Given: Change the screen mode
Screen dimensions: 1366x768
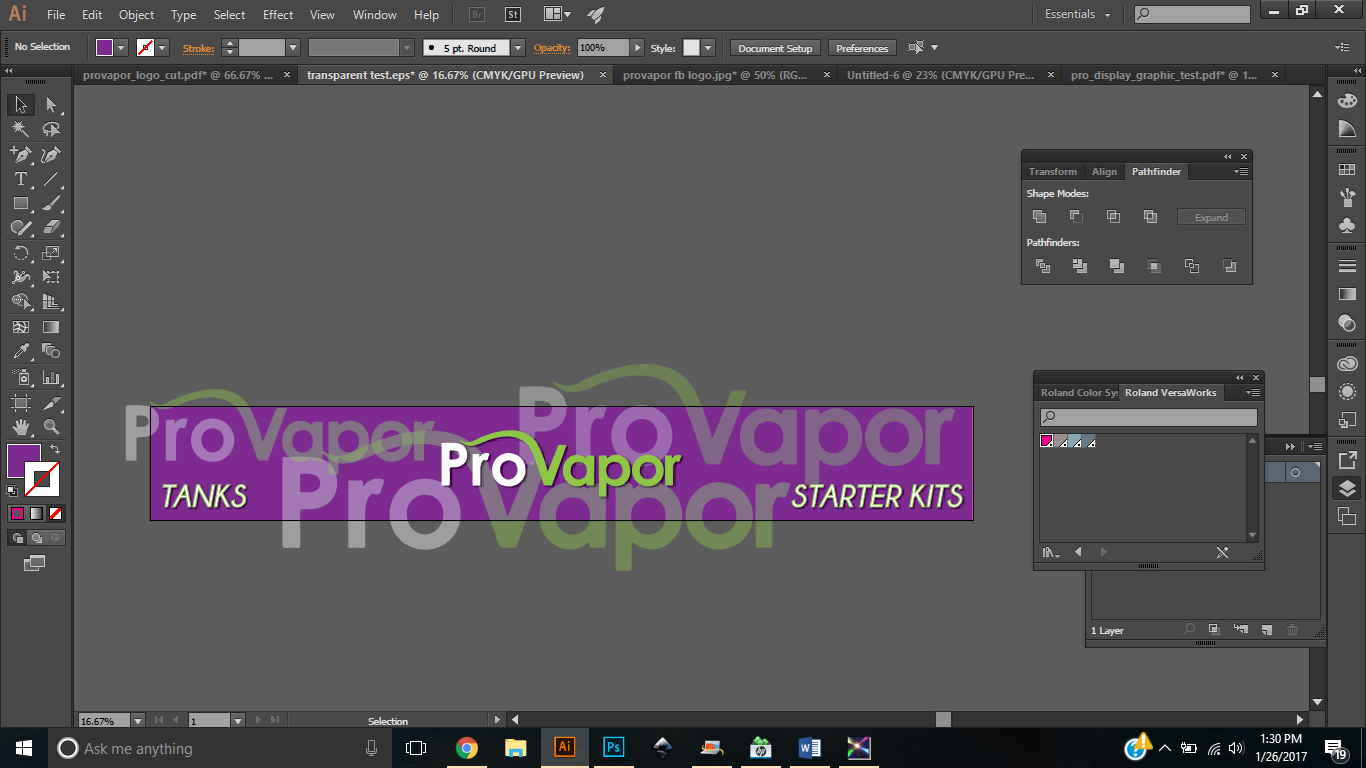Looking at the screenshot, I should coord(35,563).
